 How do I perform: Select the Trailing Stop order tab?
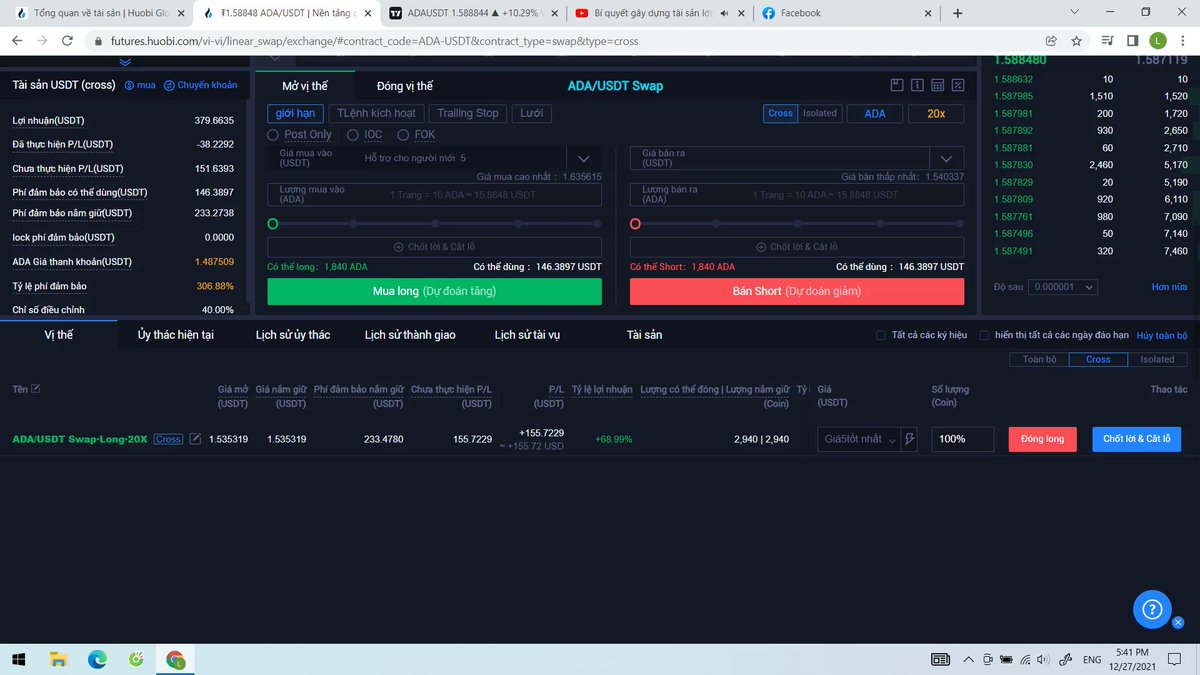tap(468, 113)
